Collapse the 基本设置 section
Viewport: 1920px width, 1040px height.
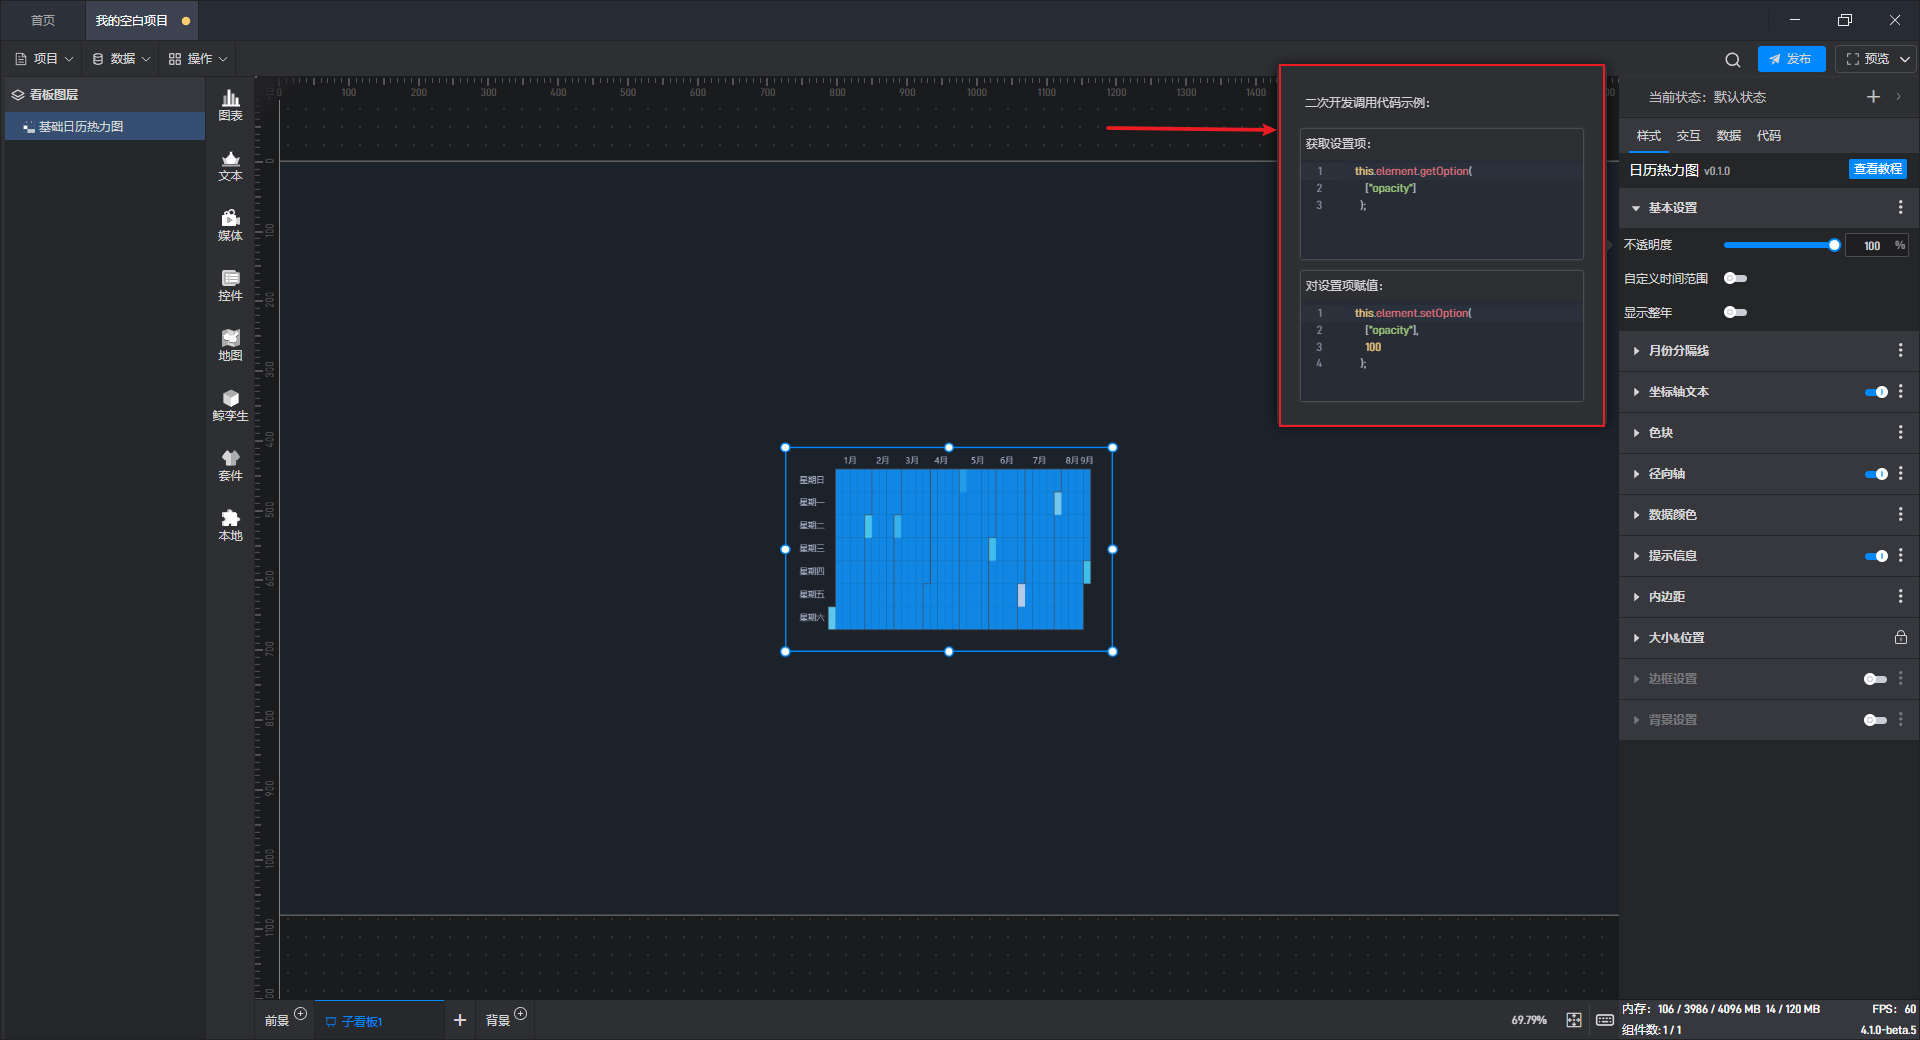1672,208
